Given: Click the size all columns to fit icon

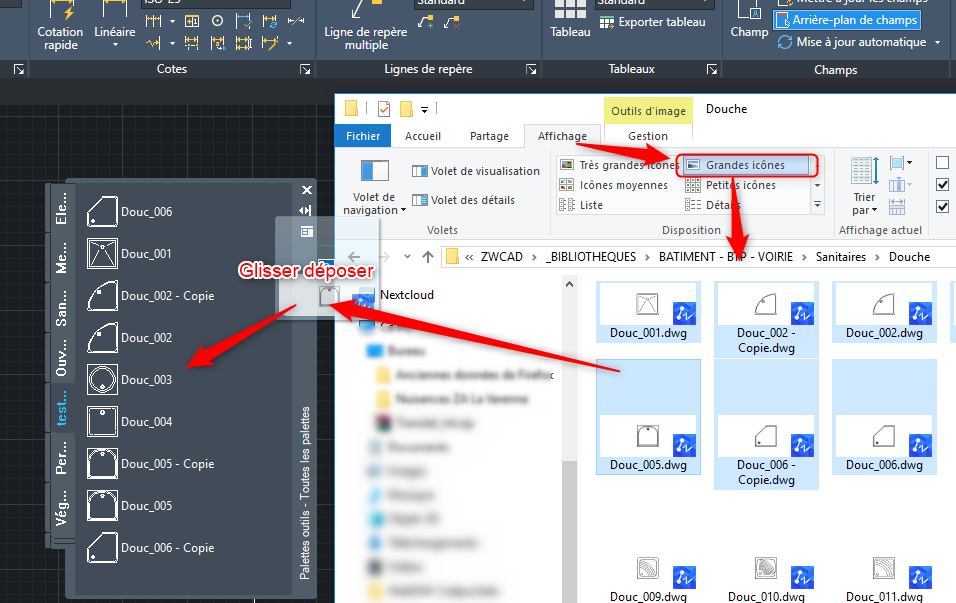Looking at the screenshot, I should (897, 207).
